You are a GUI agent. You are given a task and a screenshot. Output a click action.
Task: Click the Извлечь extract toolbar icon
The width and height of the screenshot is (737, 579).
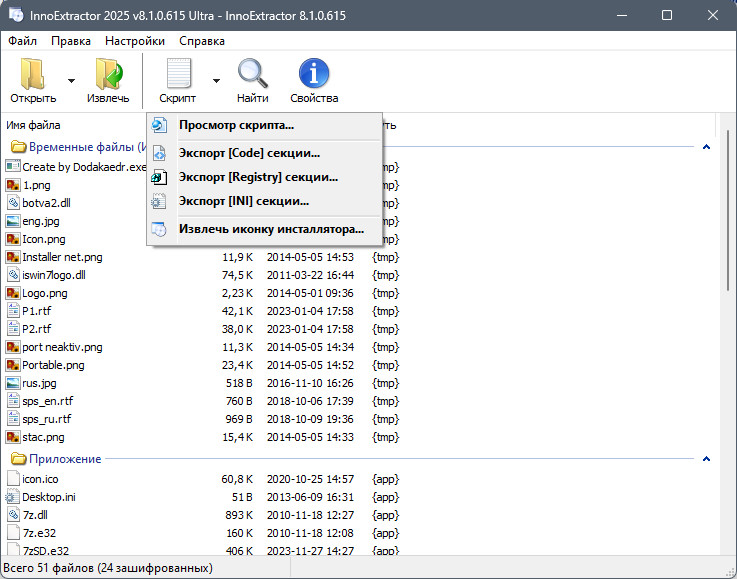(x=109, y=74)
